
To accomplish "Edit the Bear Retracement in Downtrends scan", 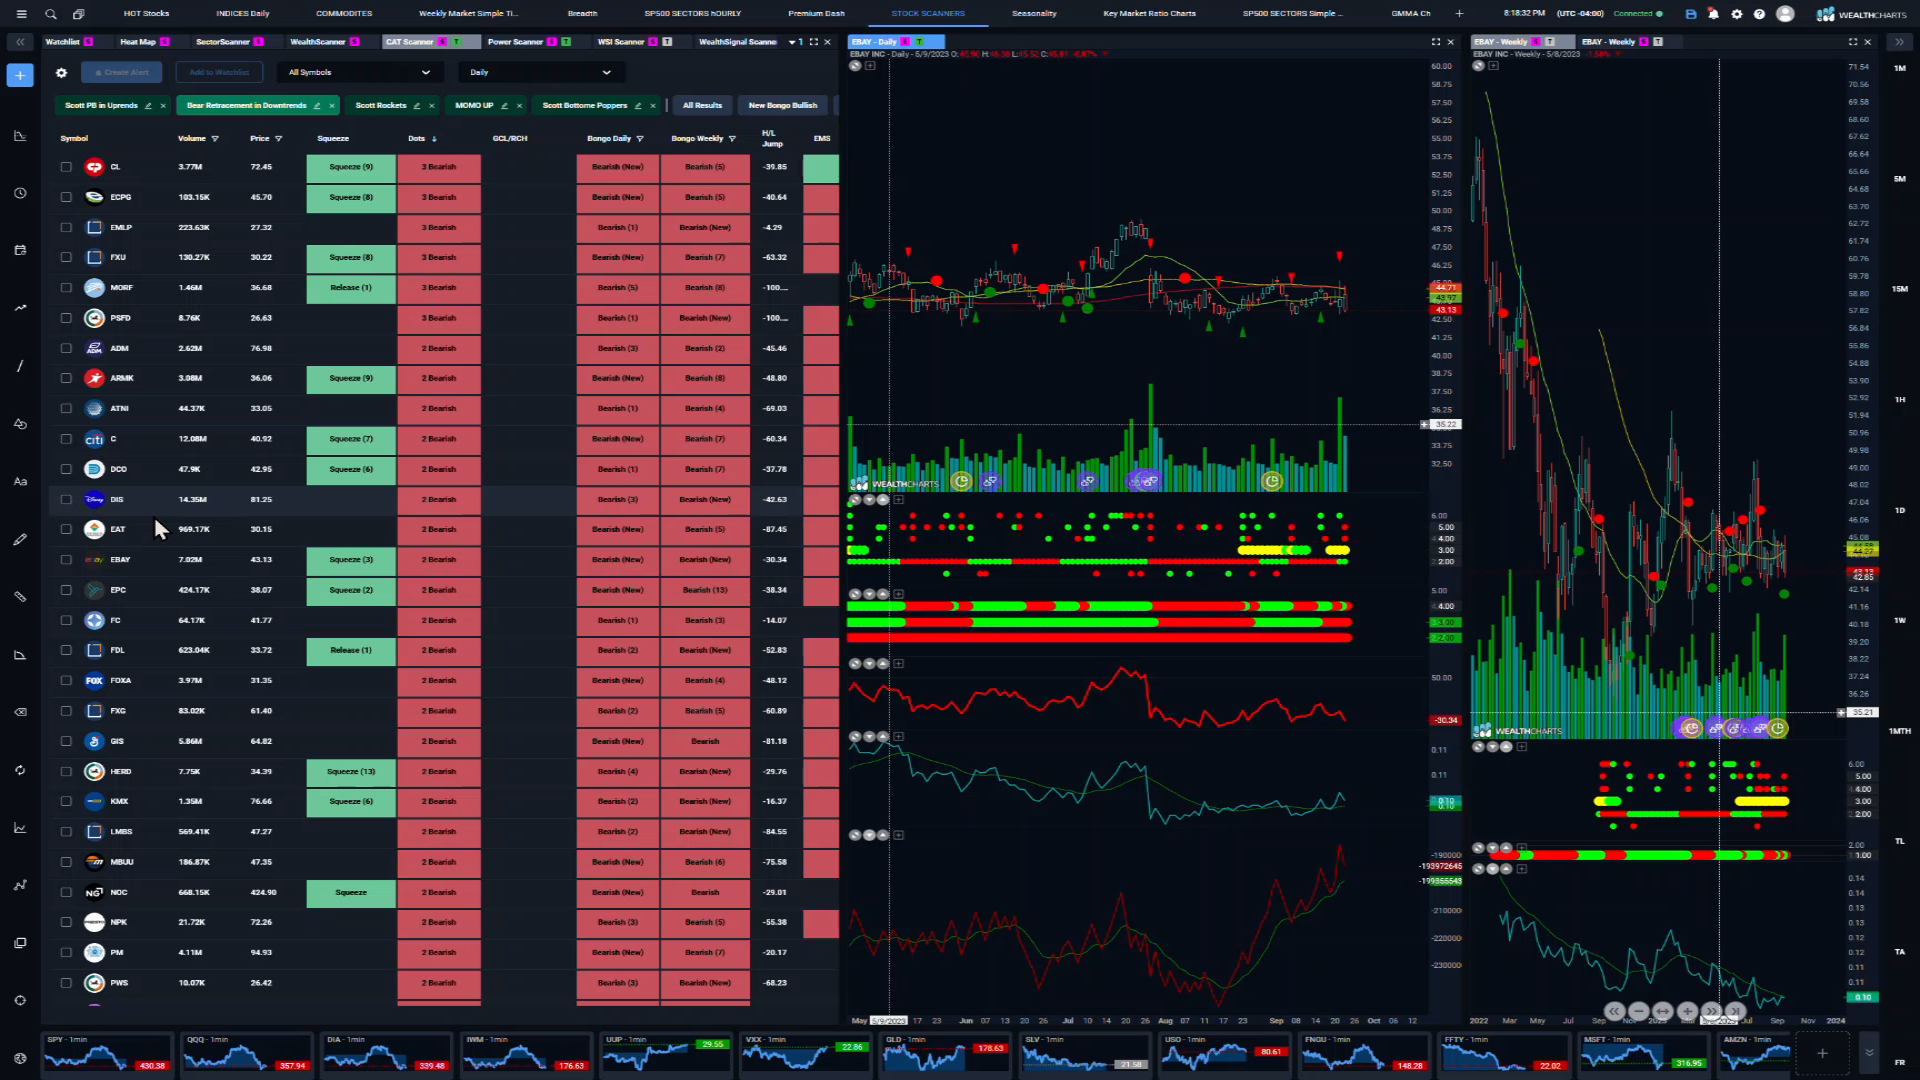I will pos(317,105).
